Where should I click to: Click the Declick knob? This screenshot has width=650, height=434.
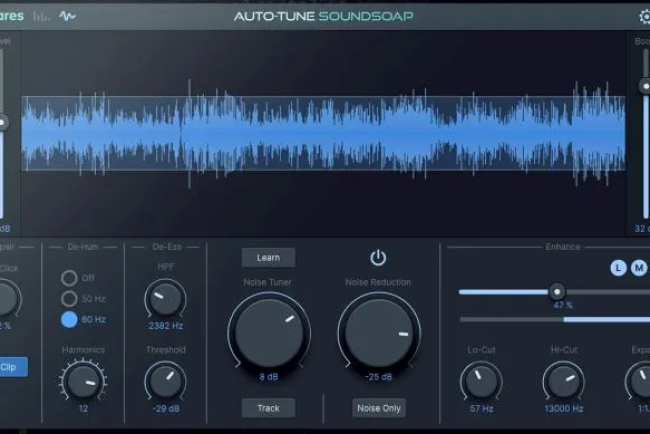(x=6, y=299)
